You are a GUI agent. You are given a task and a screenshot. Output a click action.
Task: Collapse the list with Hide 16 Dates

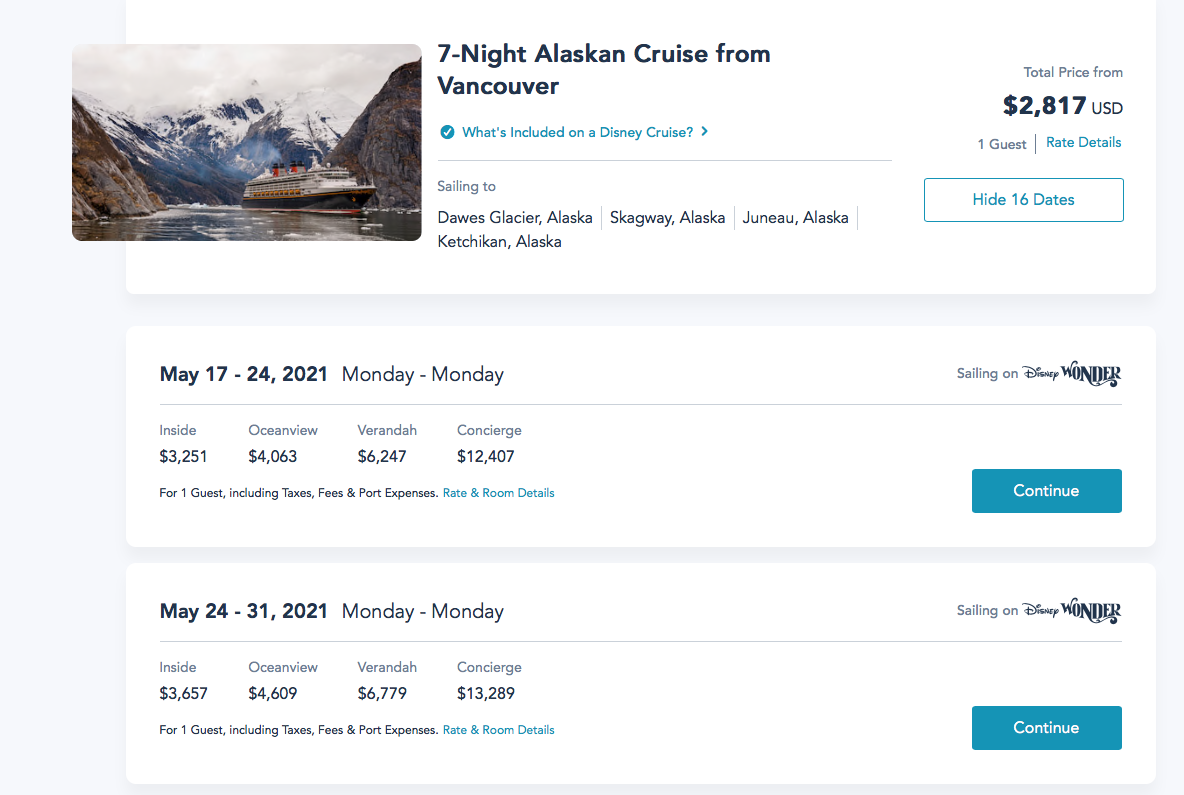point(1023,200)
